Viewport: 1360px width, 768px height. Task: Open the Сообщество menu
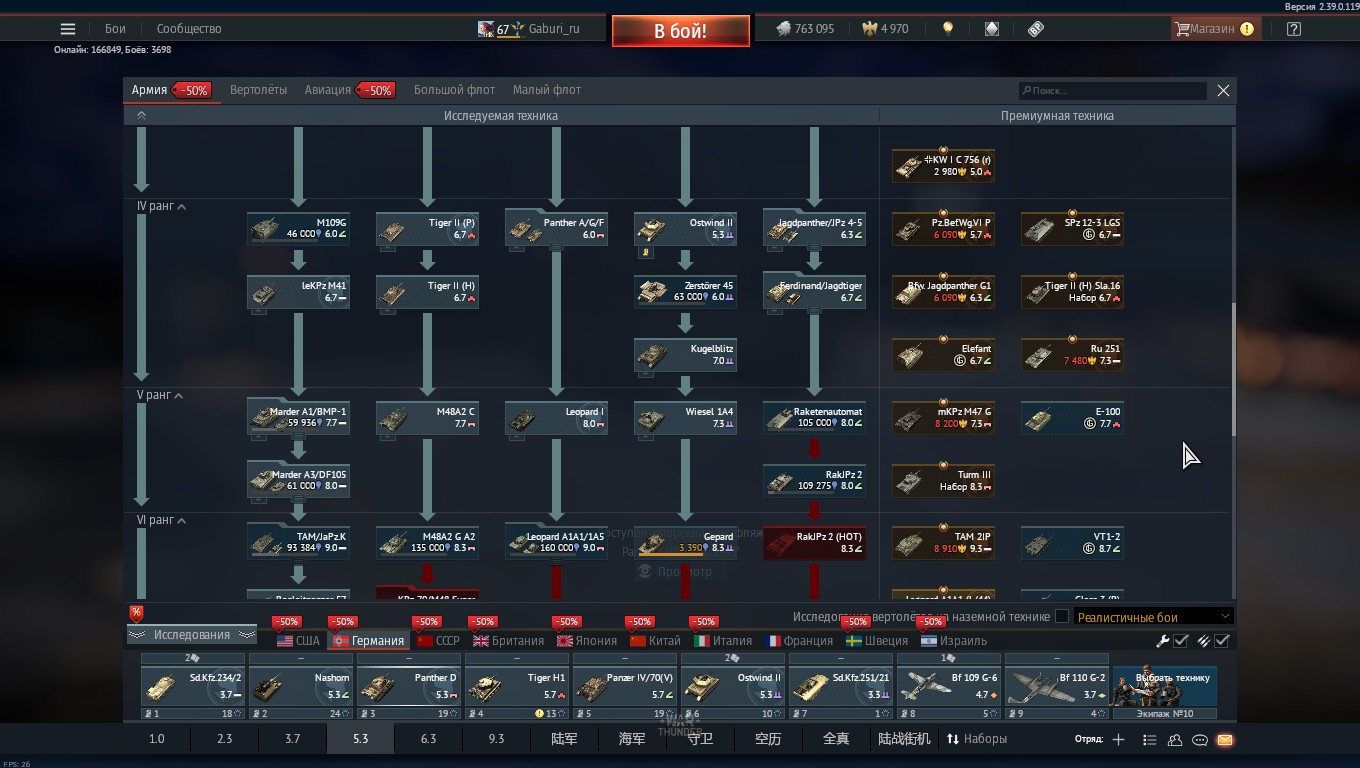pyautogui.click(x=189, y=29)
